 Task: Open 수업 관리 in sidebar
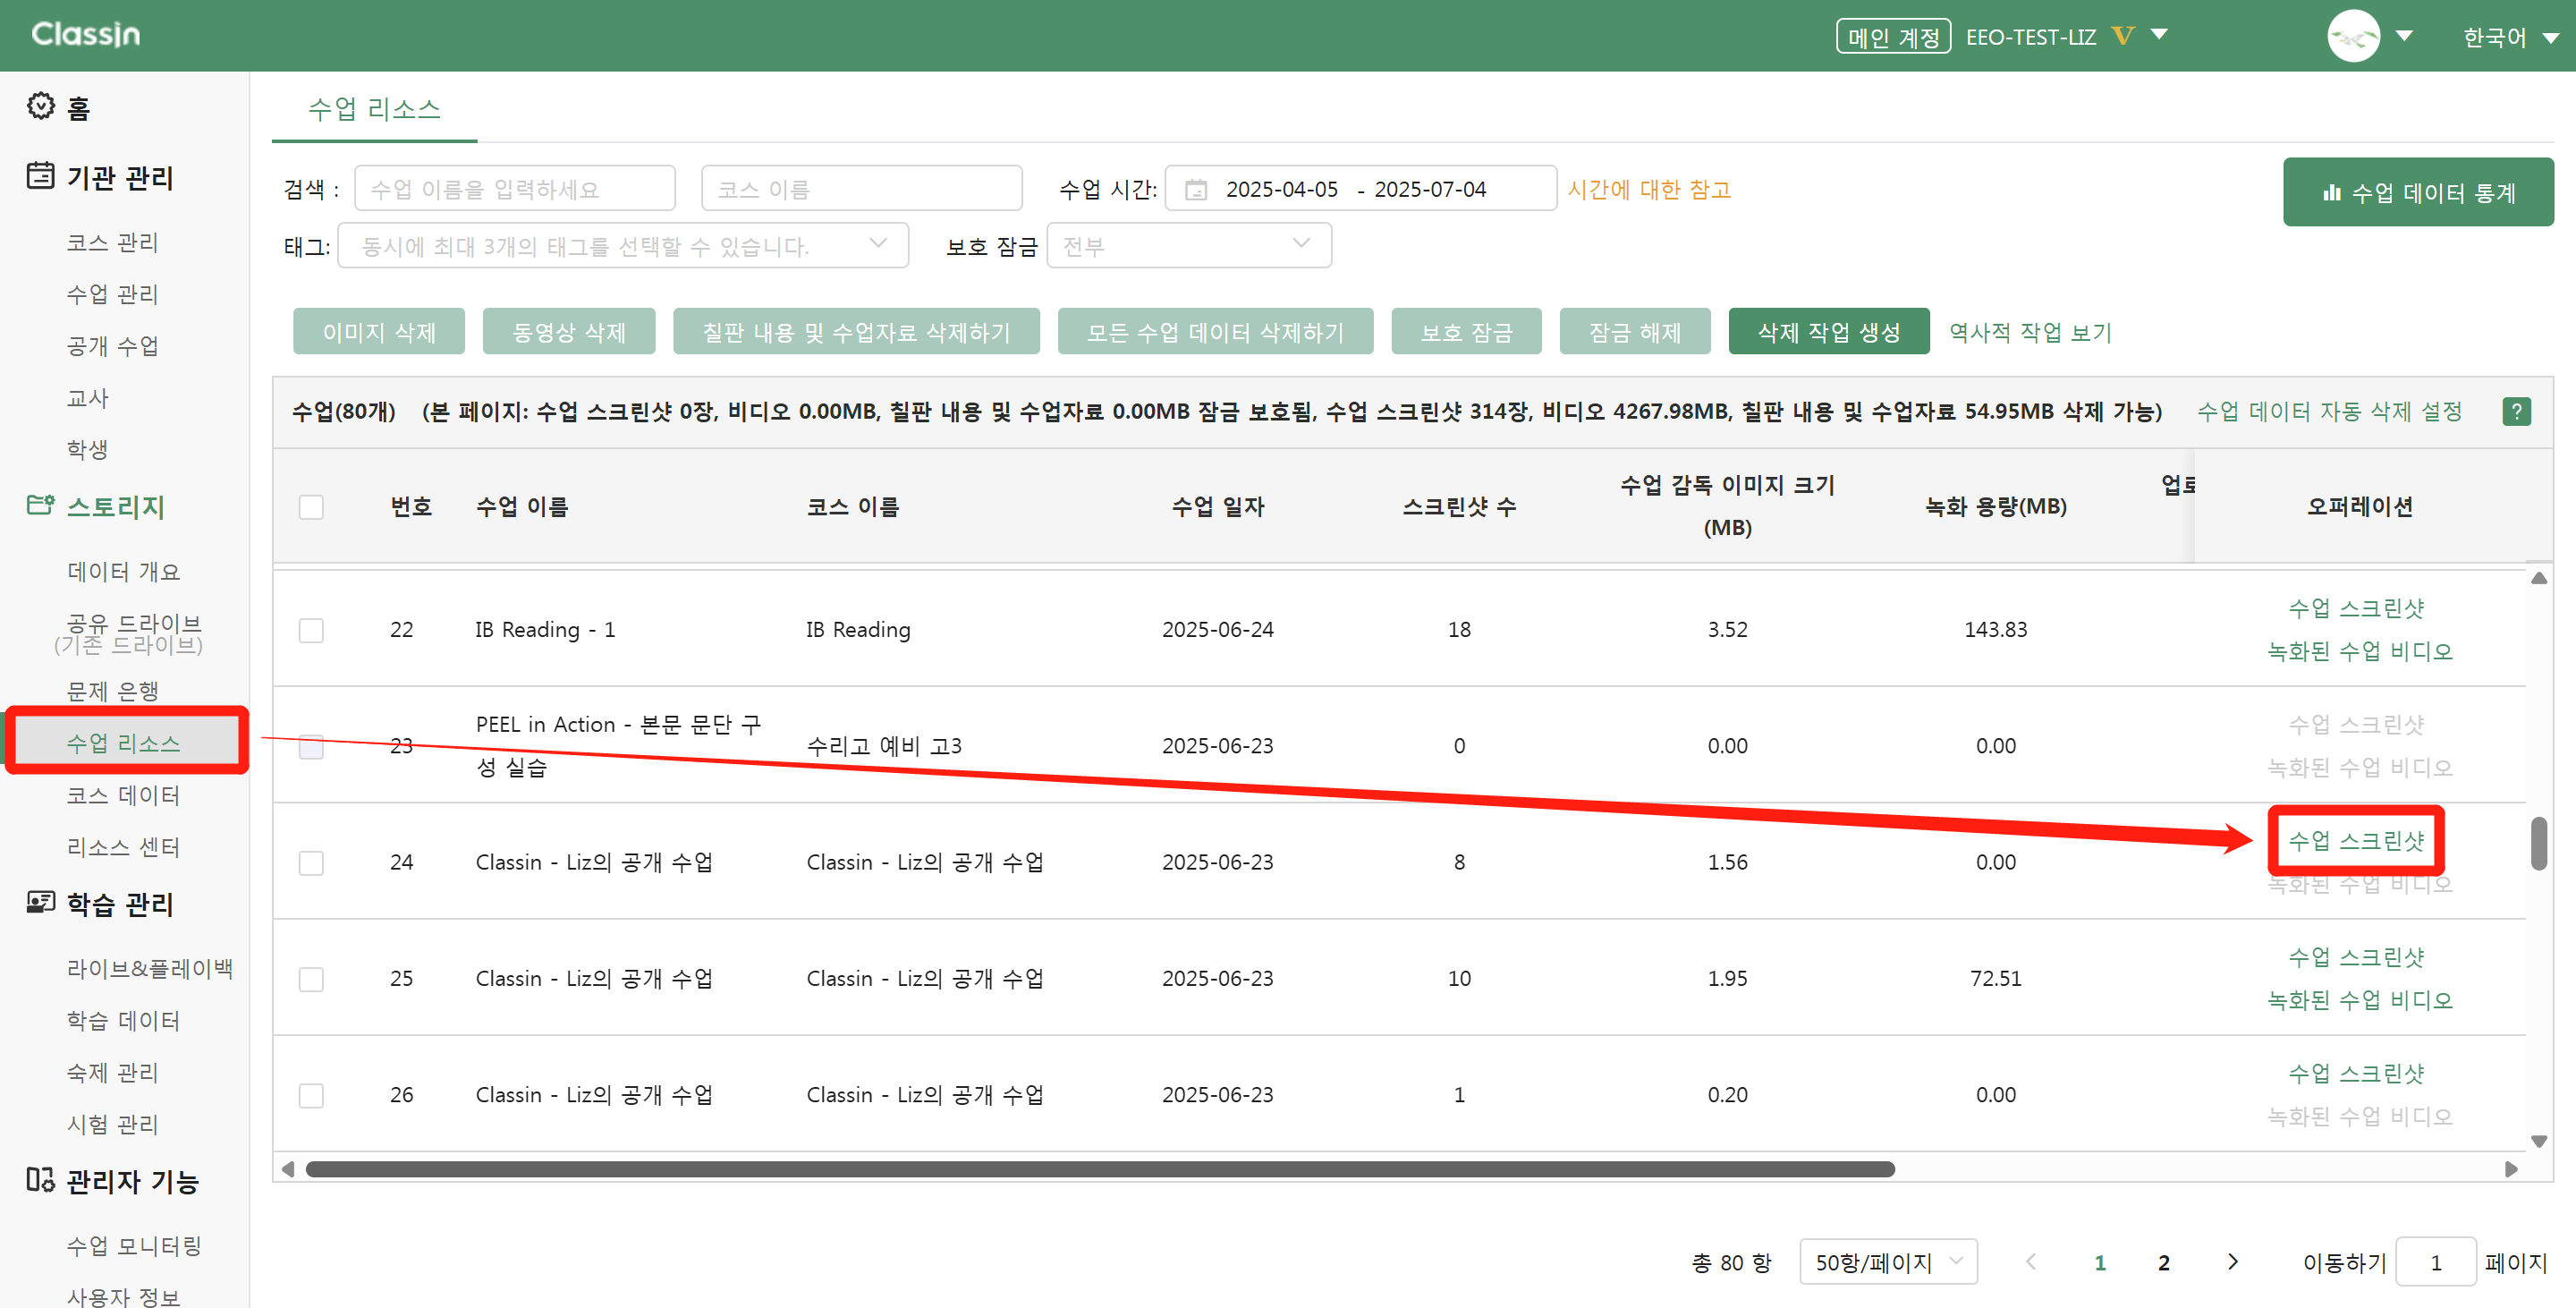(x=112, y=294)
